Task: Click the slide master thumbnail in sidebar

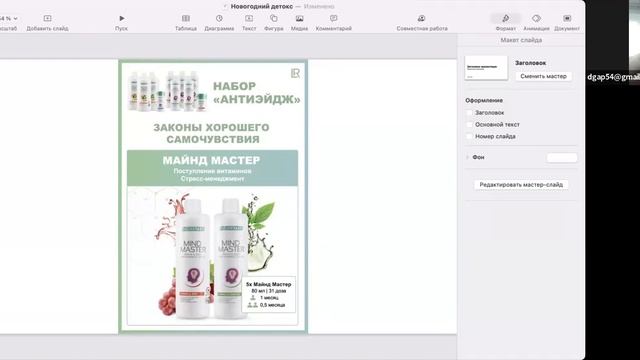Action: [x=486, y=68]
